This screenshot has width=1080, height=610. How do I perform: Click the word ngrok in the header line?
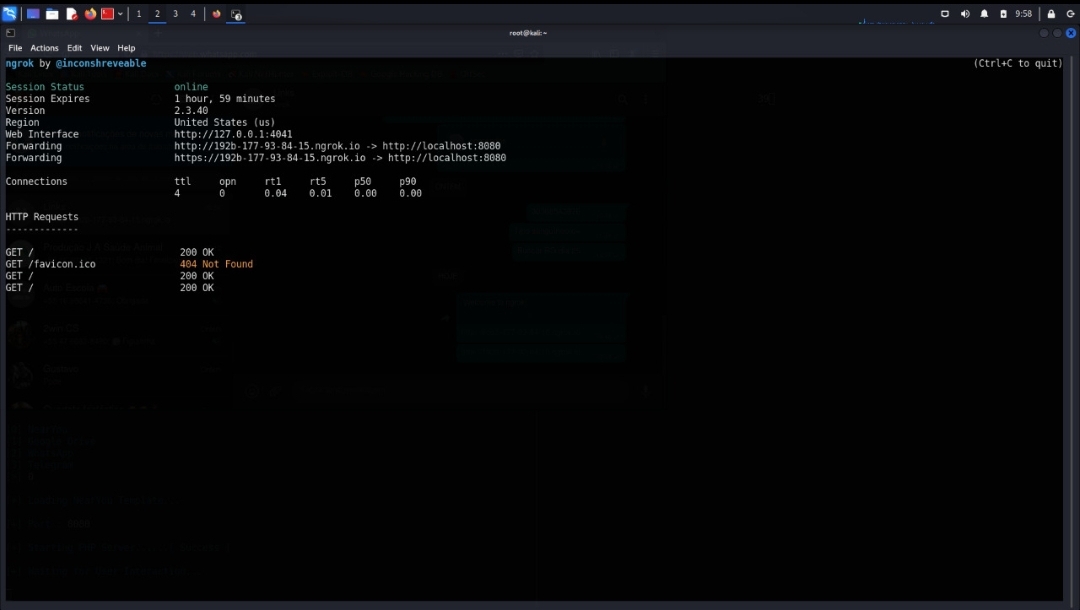click(x=19, y=63)
